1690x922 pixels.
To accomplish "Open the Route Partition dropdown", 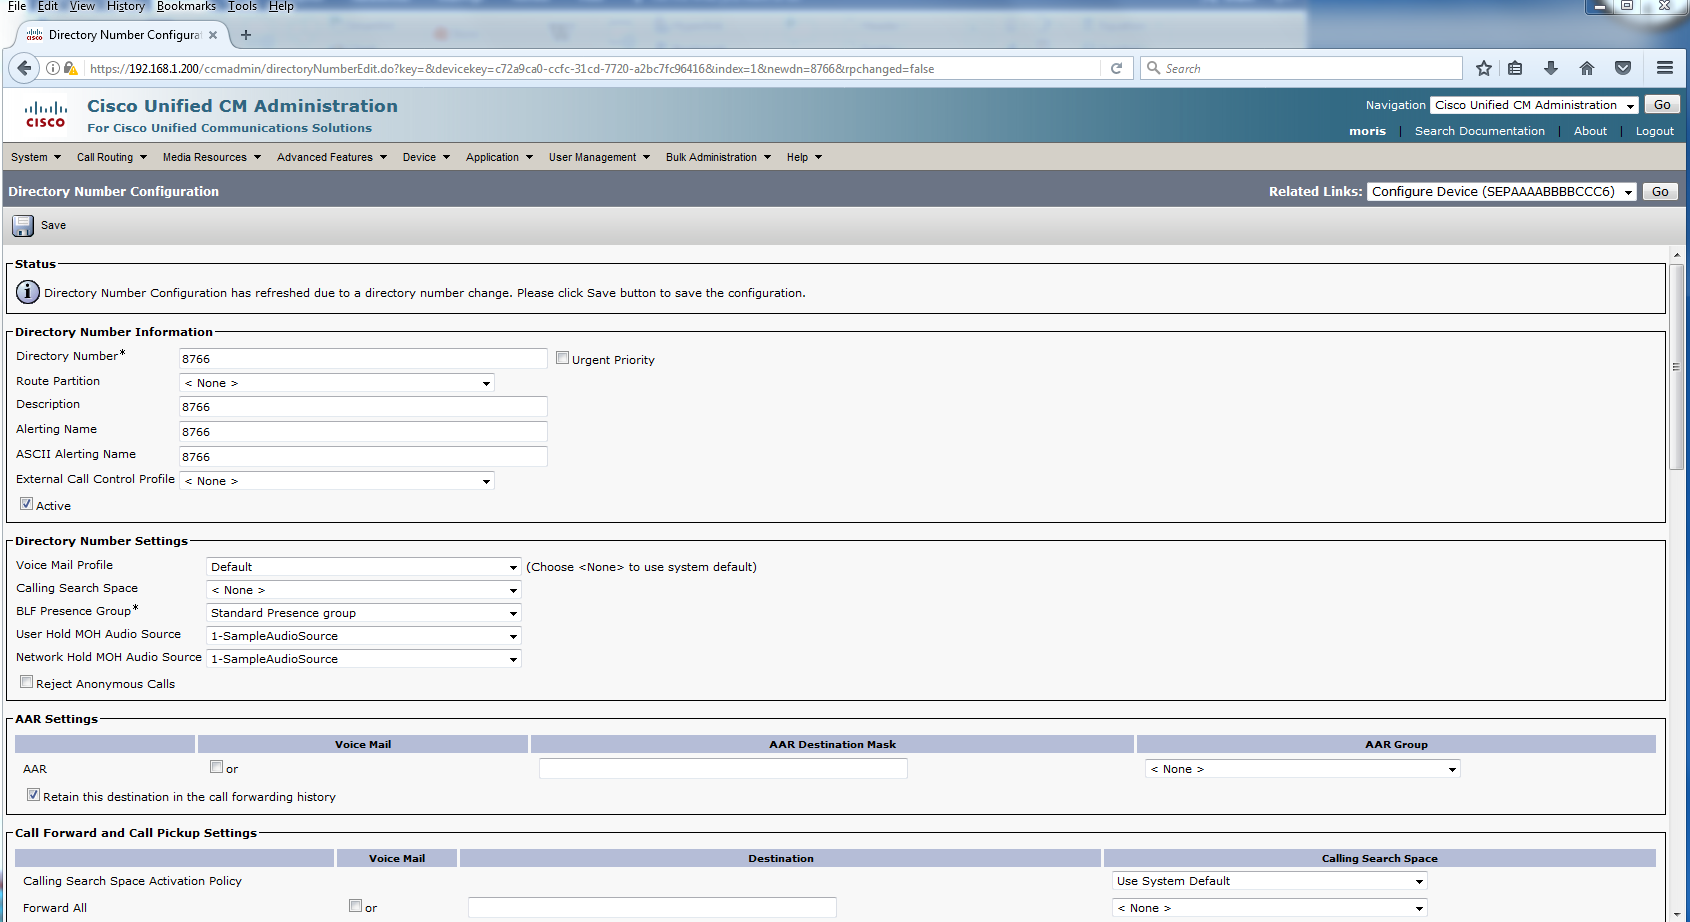I will click(337, 383).
